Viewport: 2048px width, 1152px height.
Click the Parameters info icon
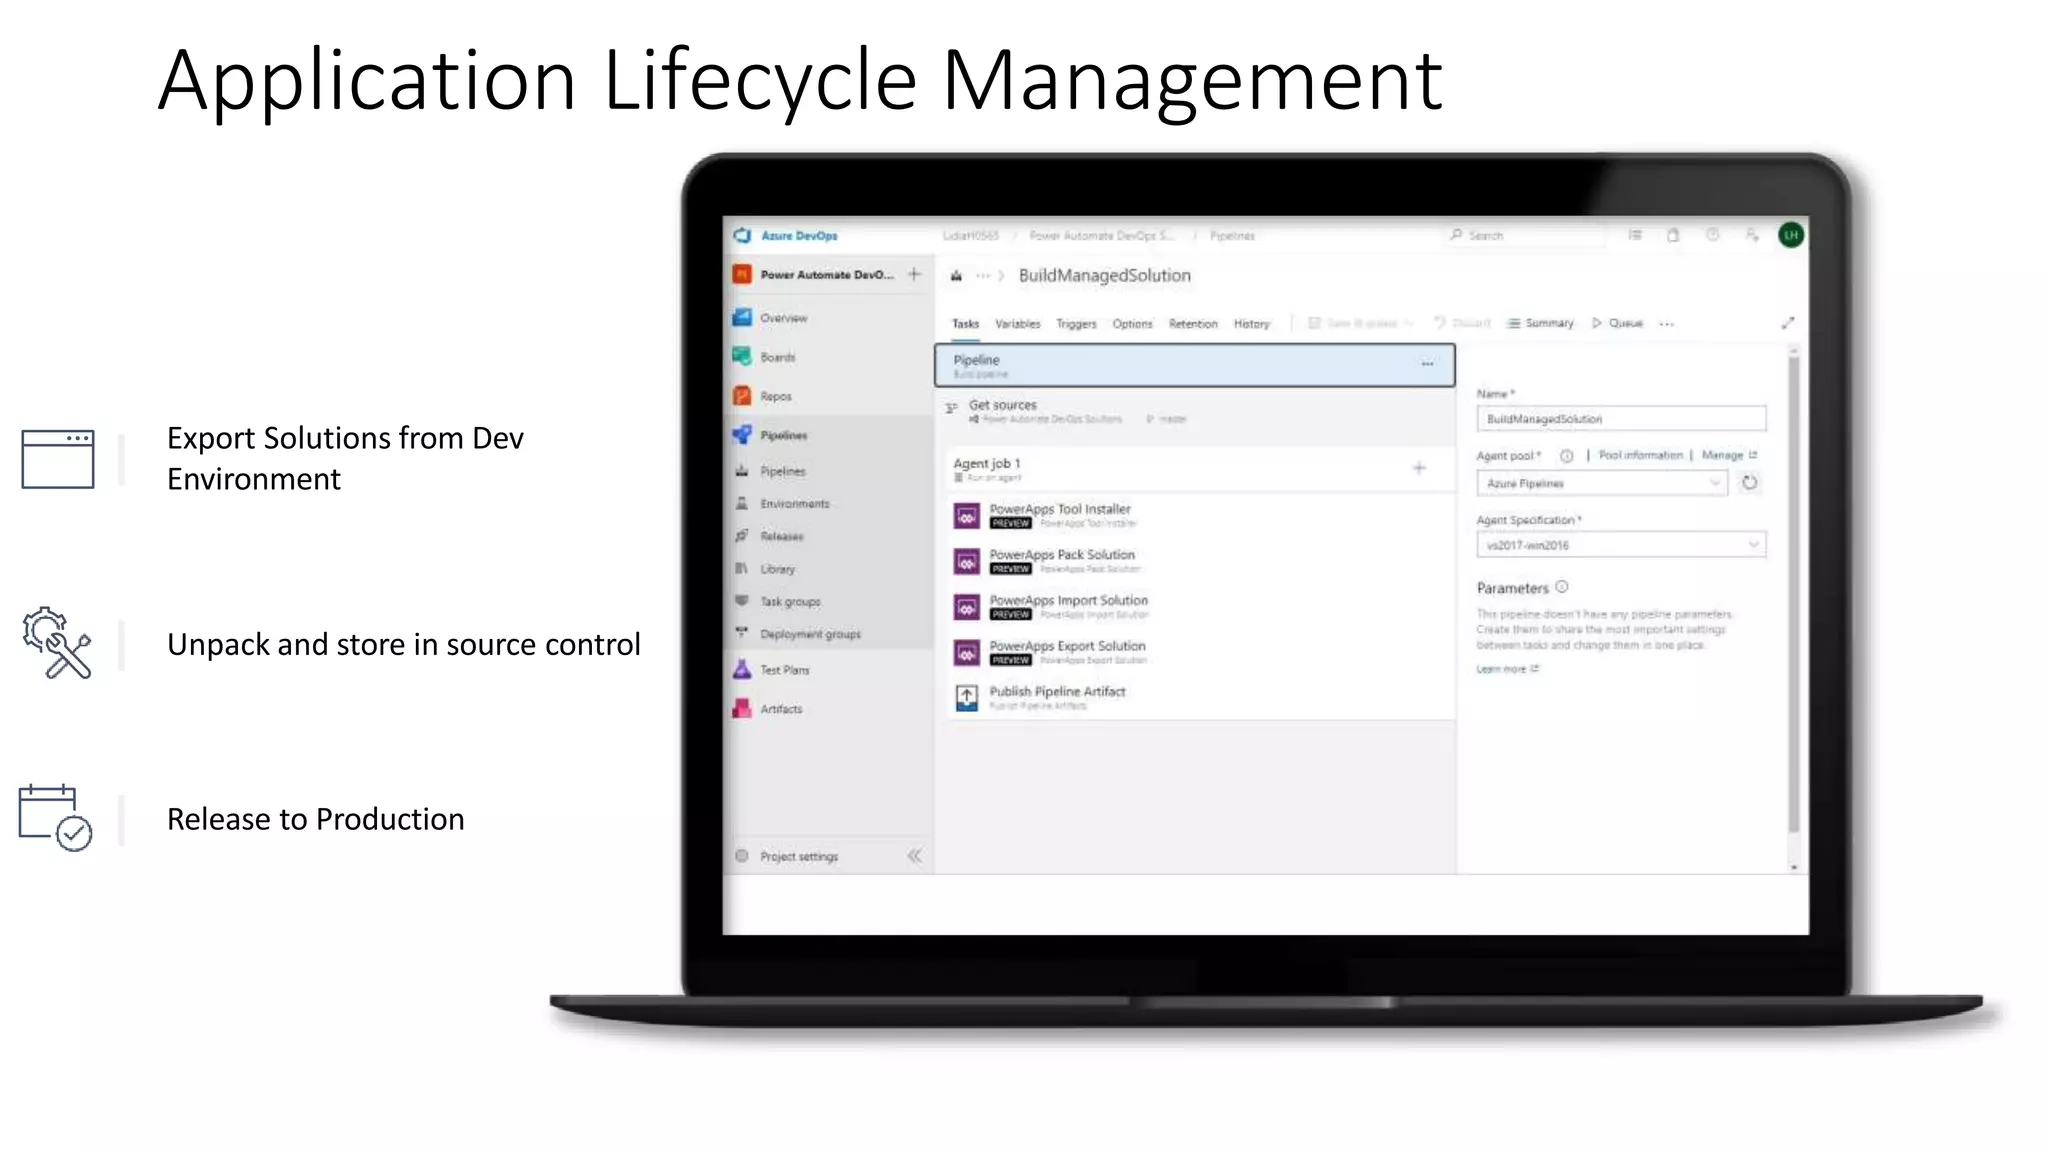coord(1562,587)
